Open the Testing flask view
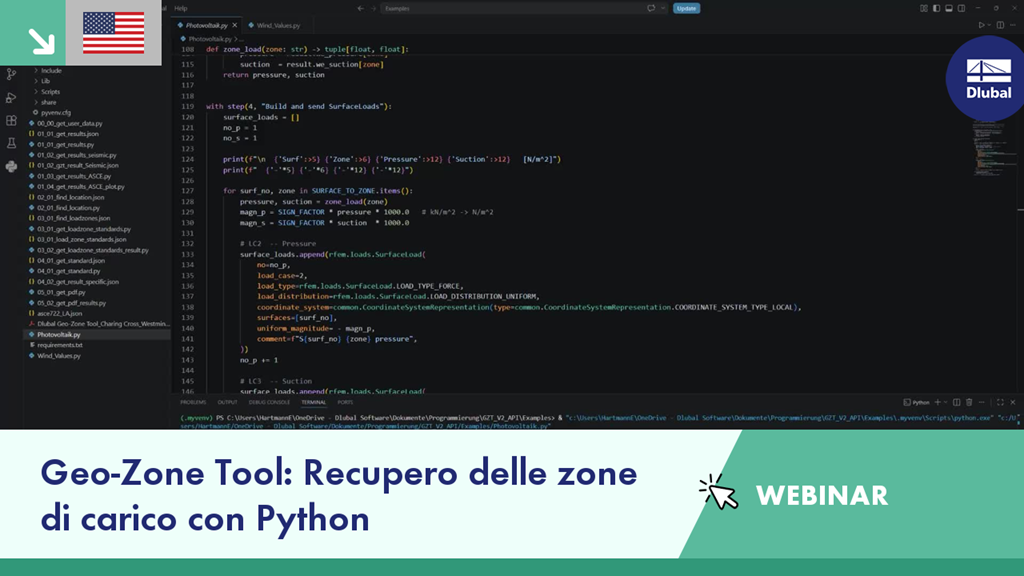This screenshot has height=576, width=1024. click(11, 143)
